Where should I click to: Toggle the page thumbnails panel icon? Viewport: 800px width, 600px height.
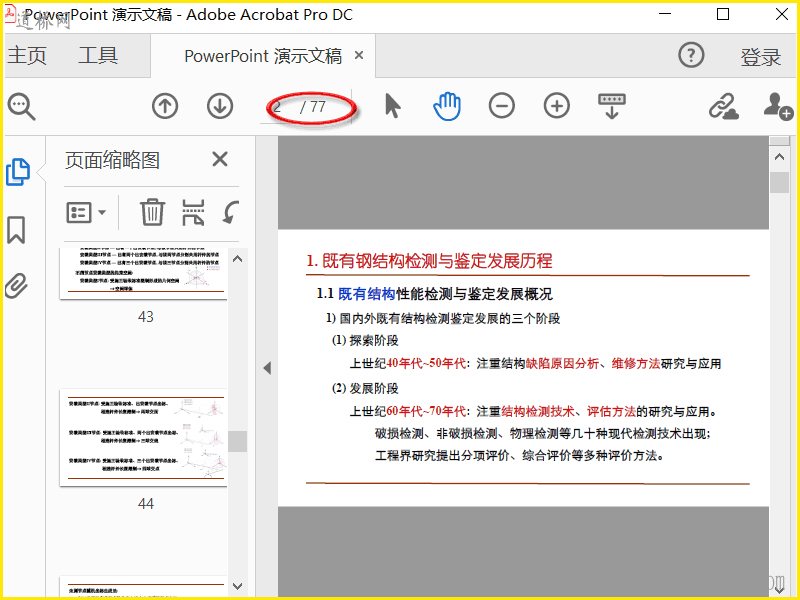point(18,172)
